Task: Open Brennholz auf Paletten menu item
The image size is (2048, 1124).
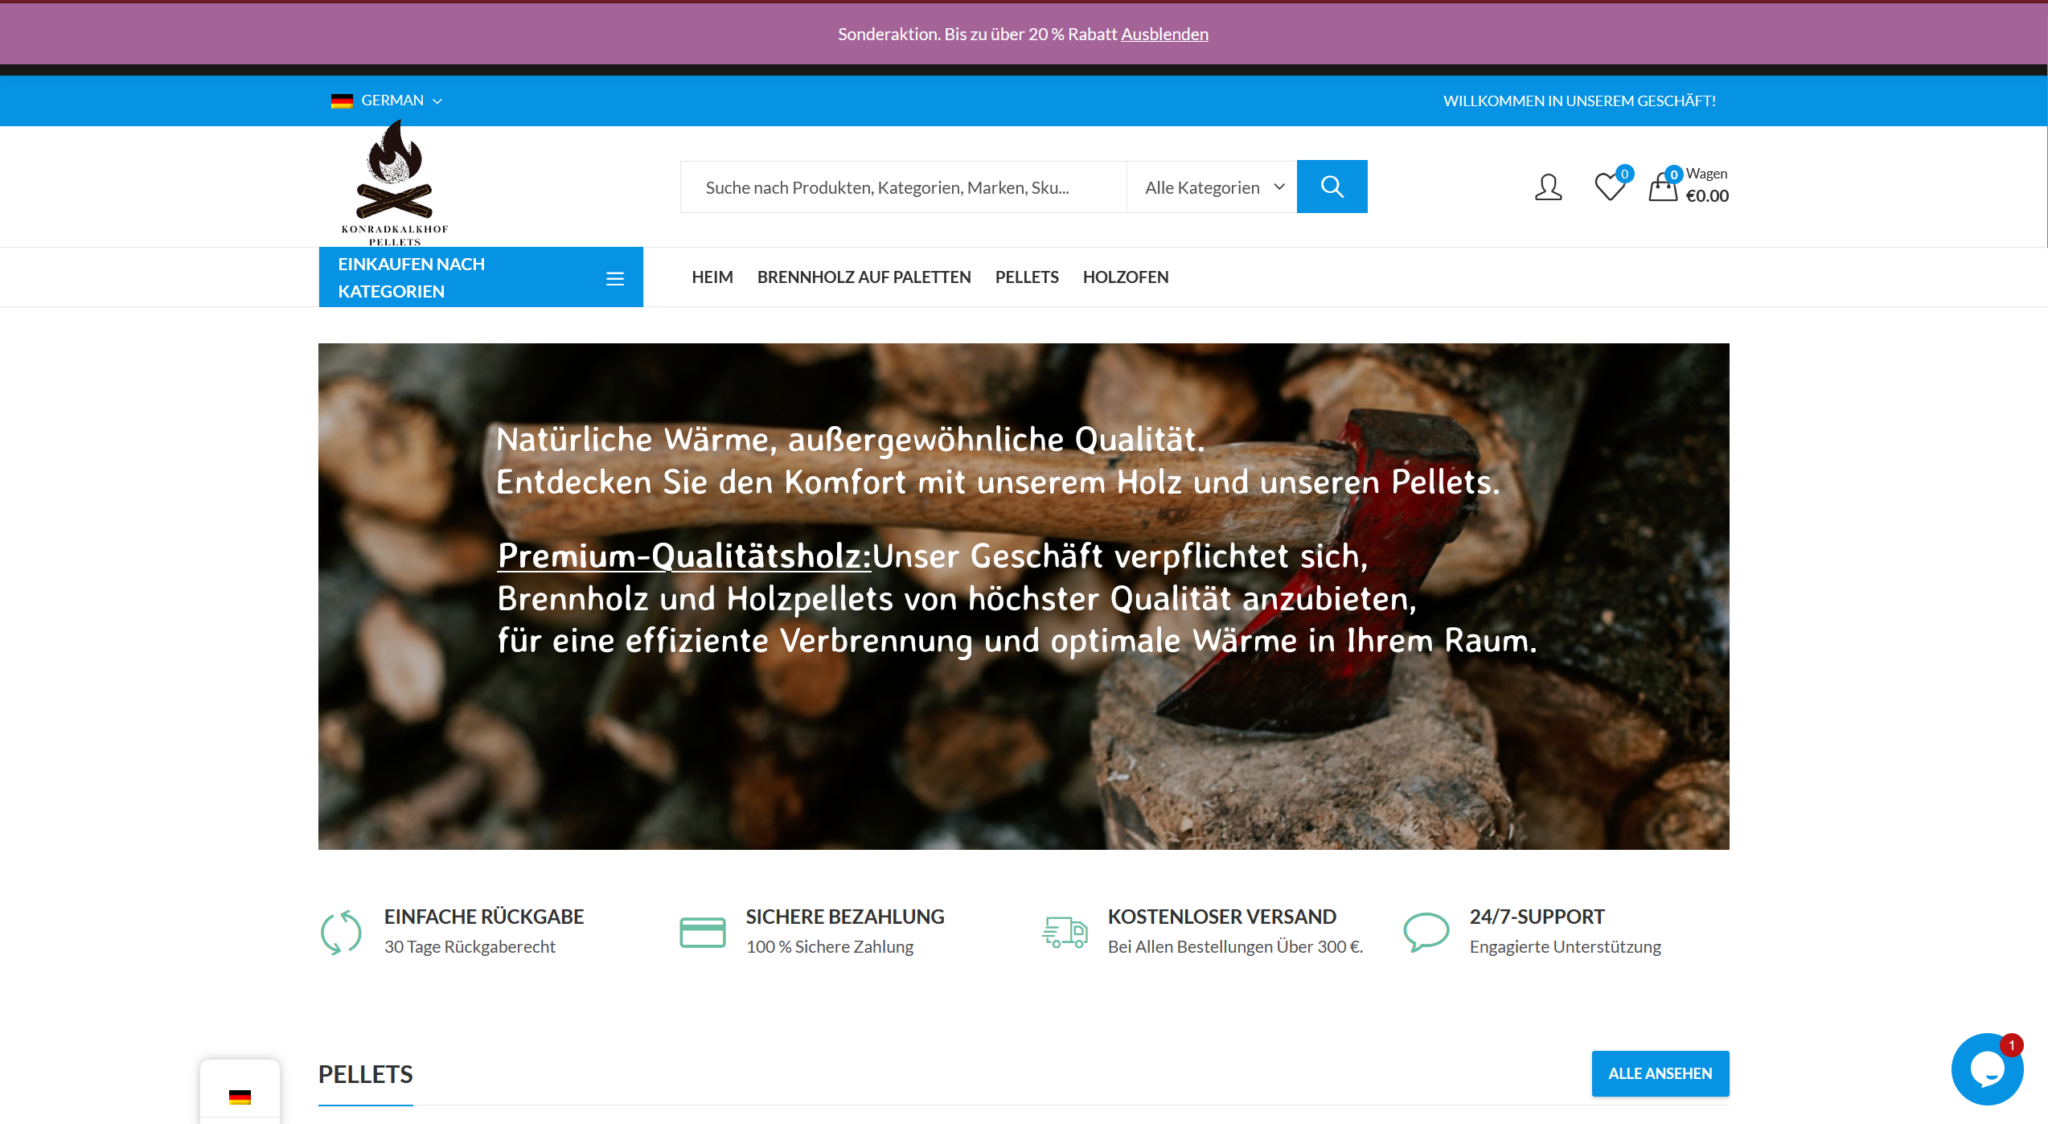Action: coord(864,277)
